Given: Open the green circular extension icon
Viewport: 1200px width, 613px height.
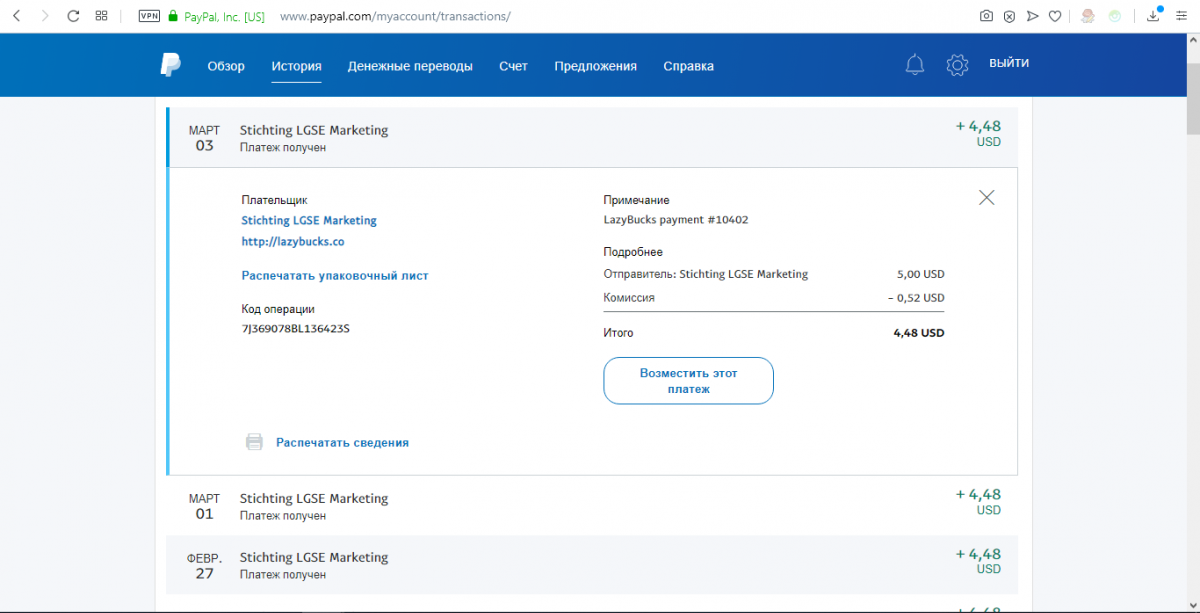Looking at the screenshot, I should (x=1114, y=16).
